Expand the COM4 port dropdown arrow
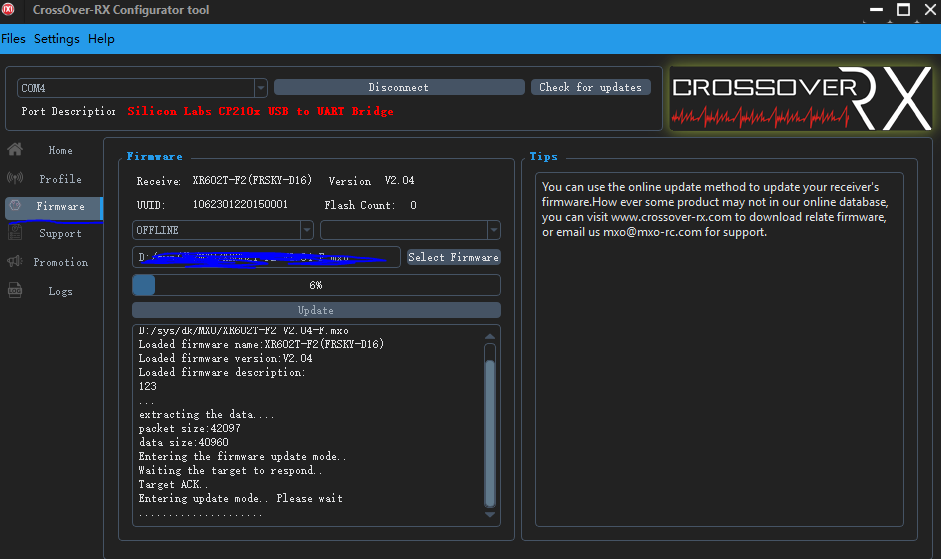This screenshot has height=559, width=941. click(x=260, y=88)
